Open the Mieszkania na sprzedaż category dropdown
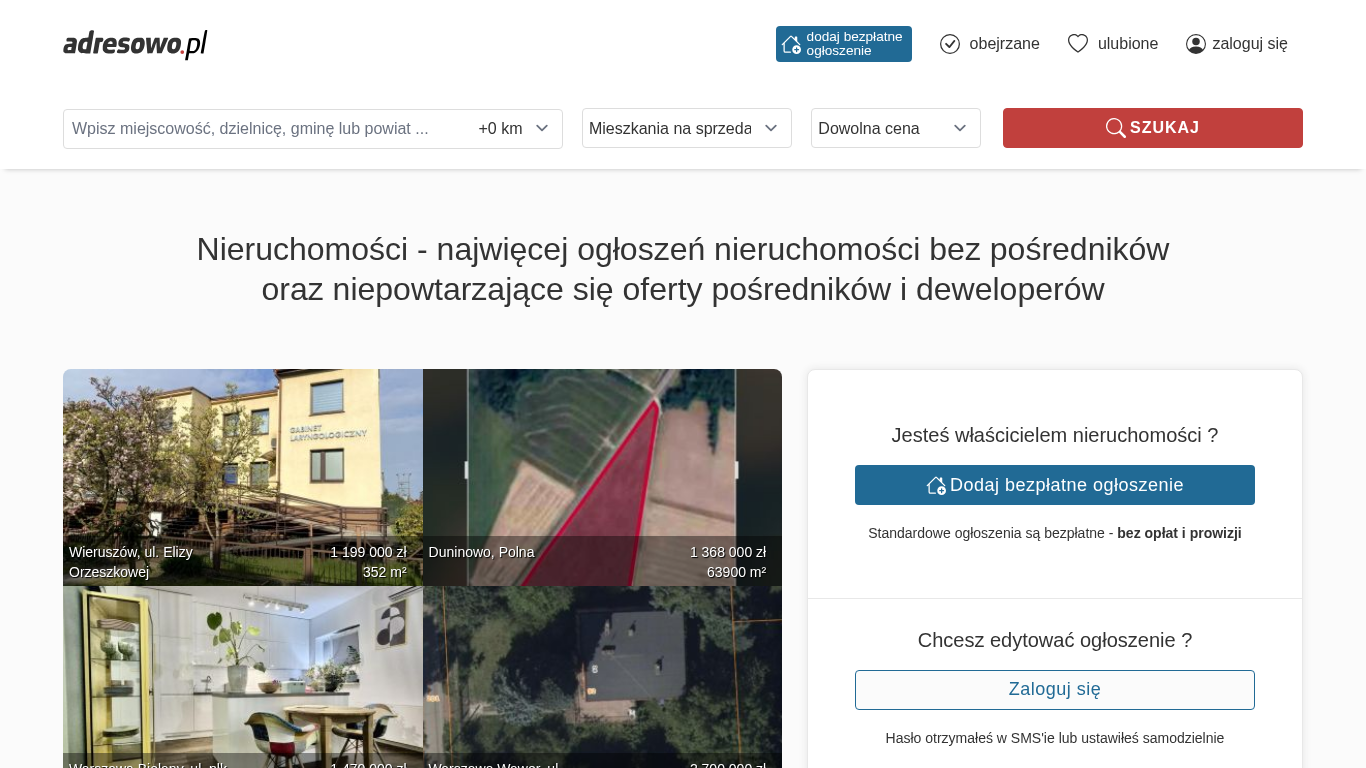The width and height of the screenshot is (1366, 768). [686, 128]
